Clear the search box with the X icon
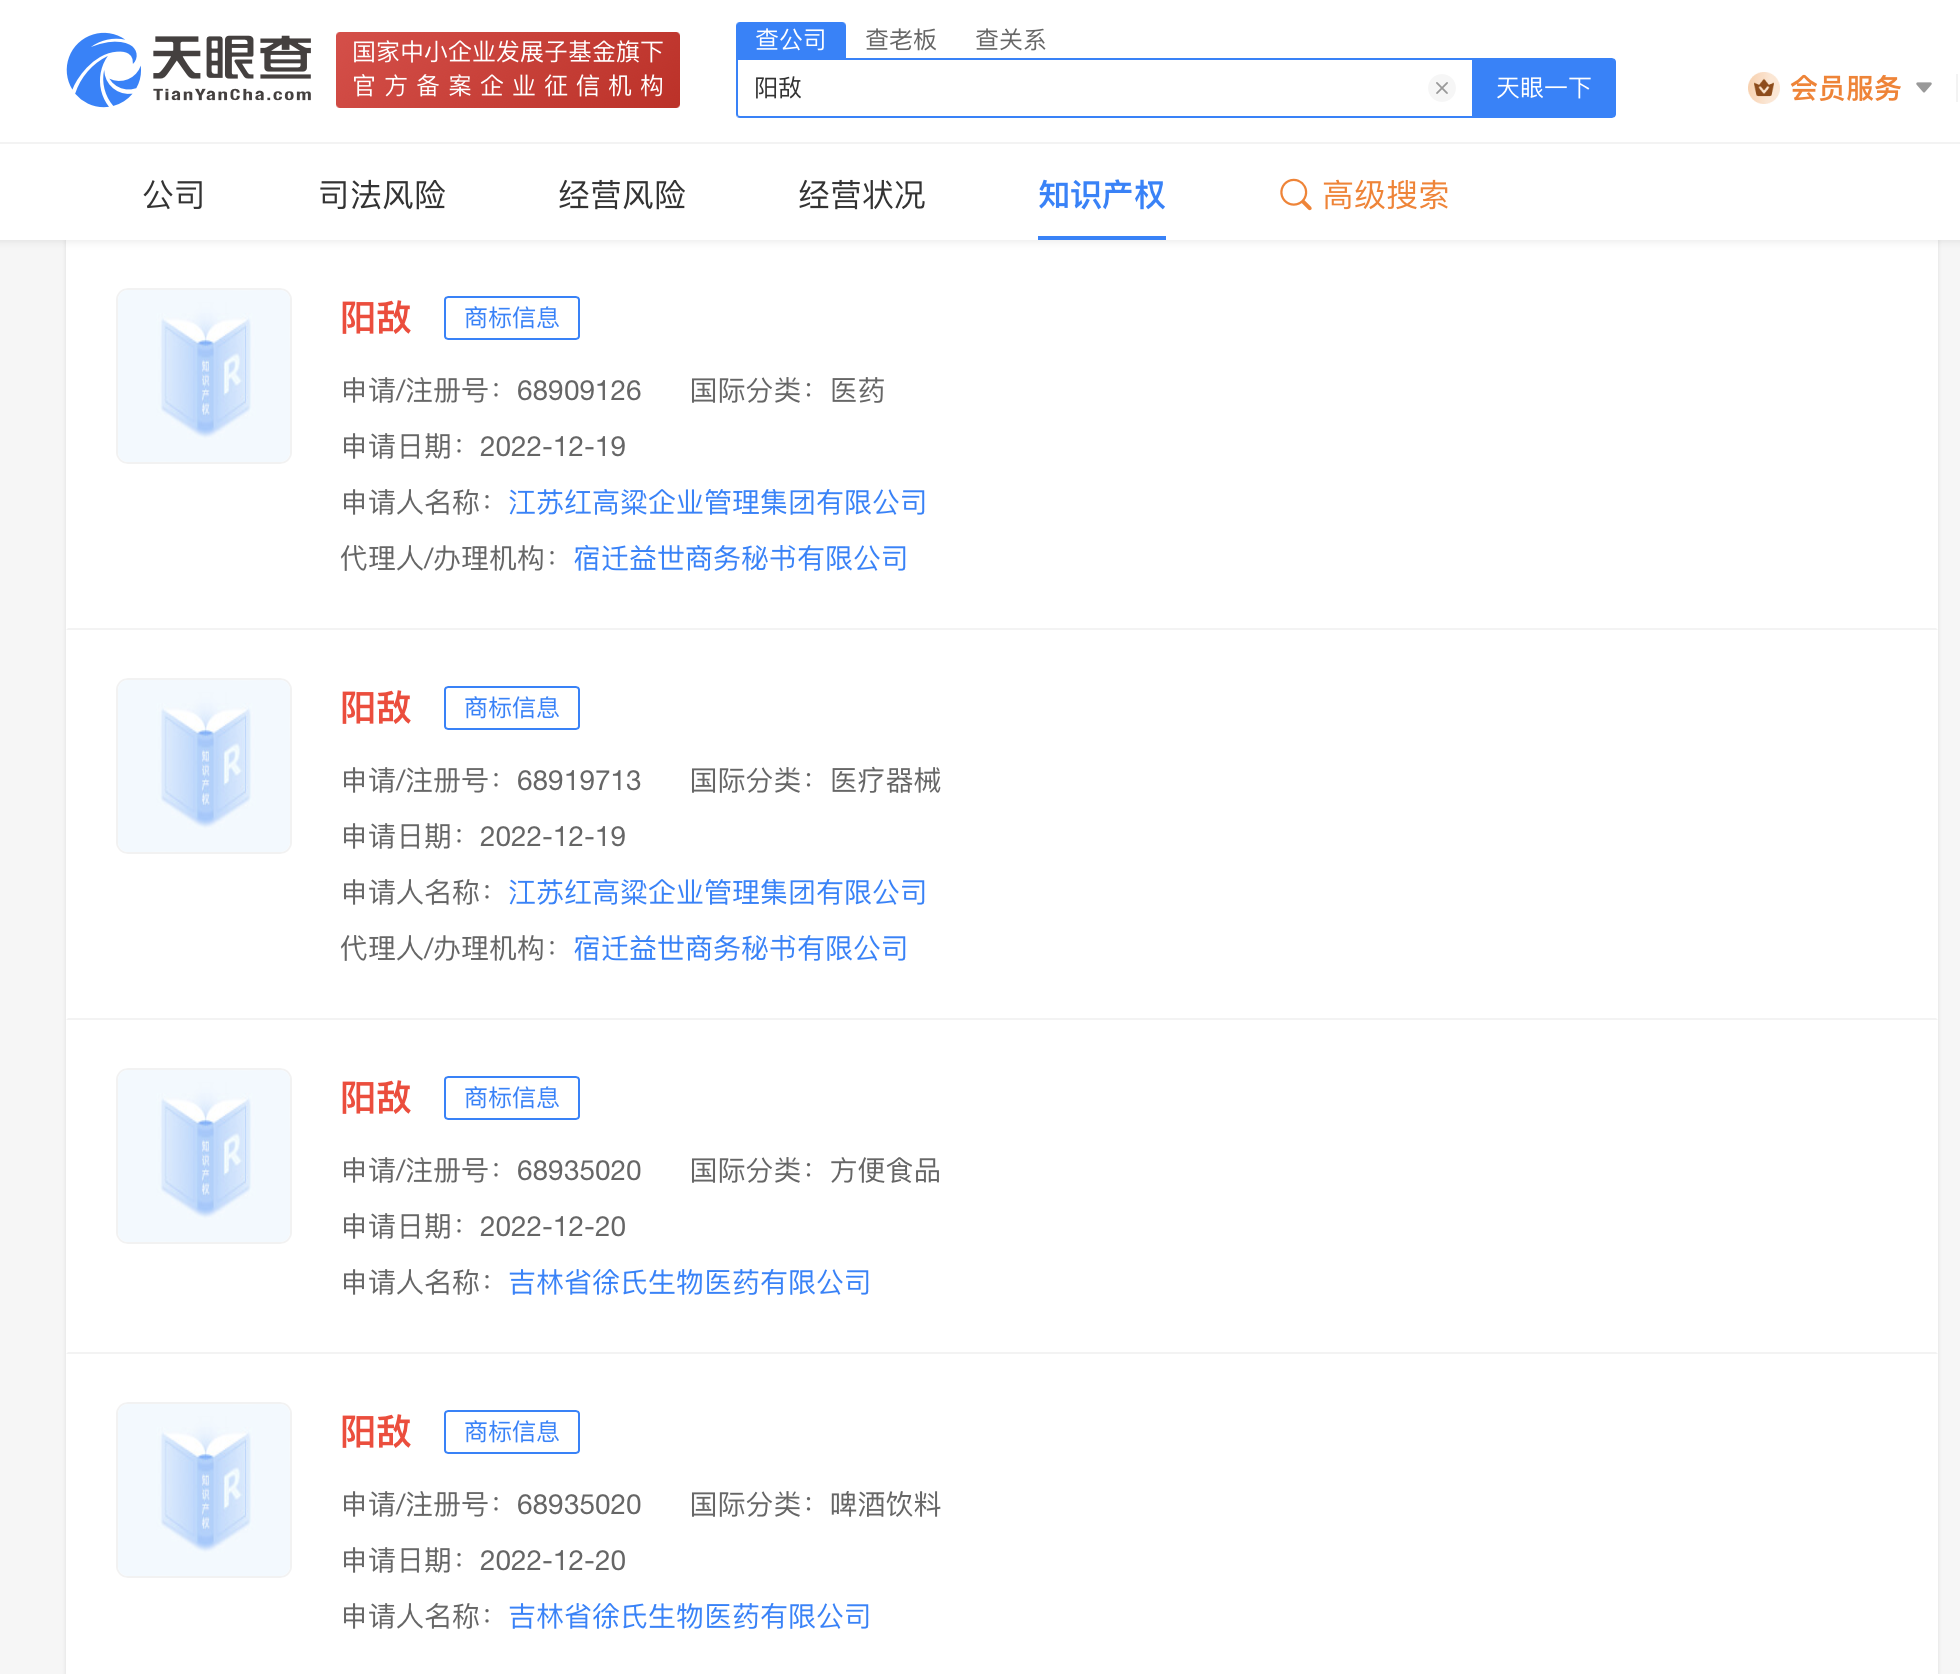 (1442, 88)
